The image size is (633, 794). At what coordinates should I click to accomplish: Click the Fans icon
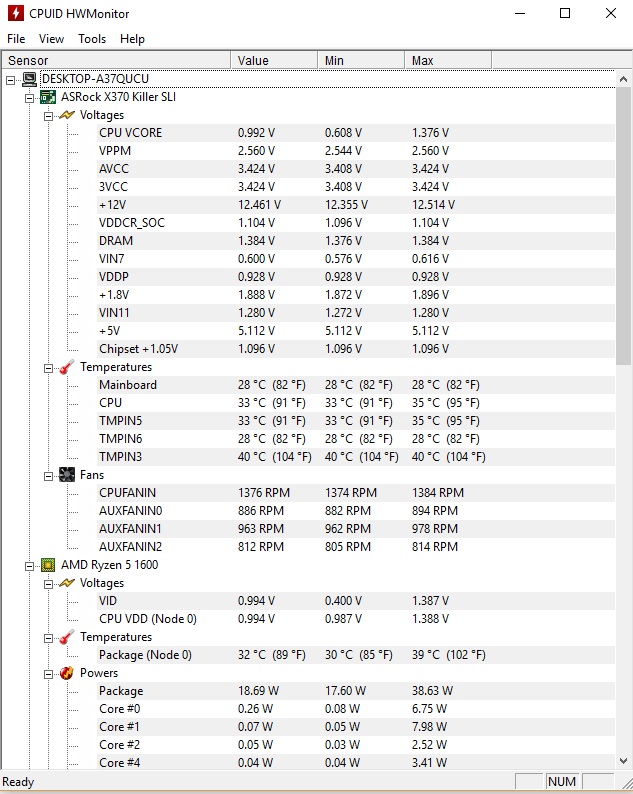pos(67,475)
